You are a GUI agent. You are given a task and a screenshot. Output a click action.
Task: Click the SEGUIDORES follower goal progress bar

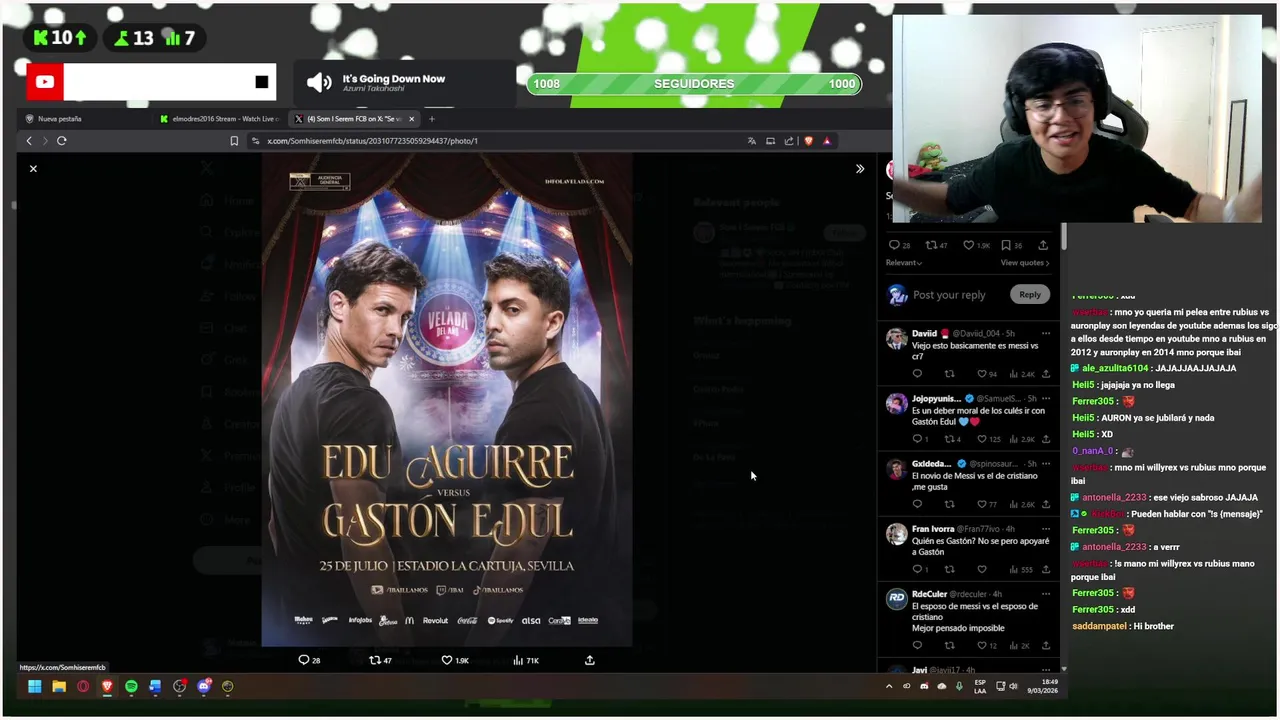click(694, 84)
